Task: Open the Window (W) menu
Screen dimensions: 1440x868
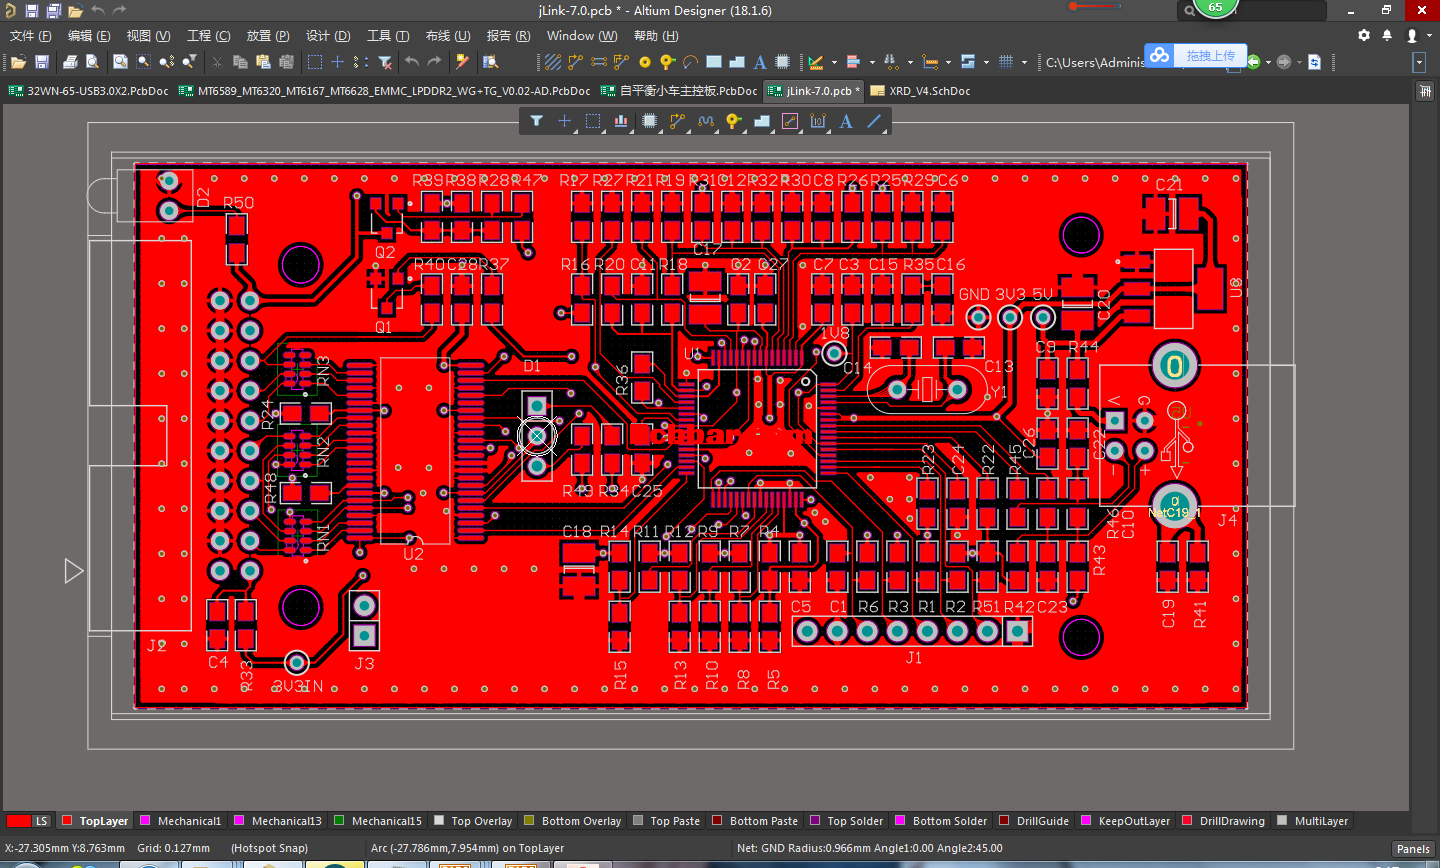Action: point(582,36)
